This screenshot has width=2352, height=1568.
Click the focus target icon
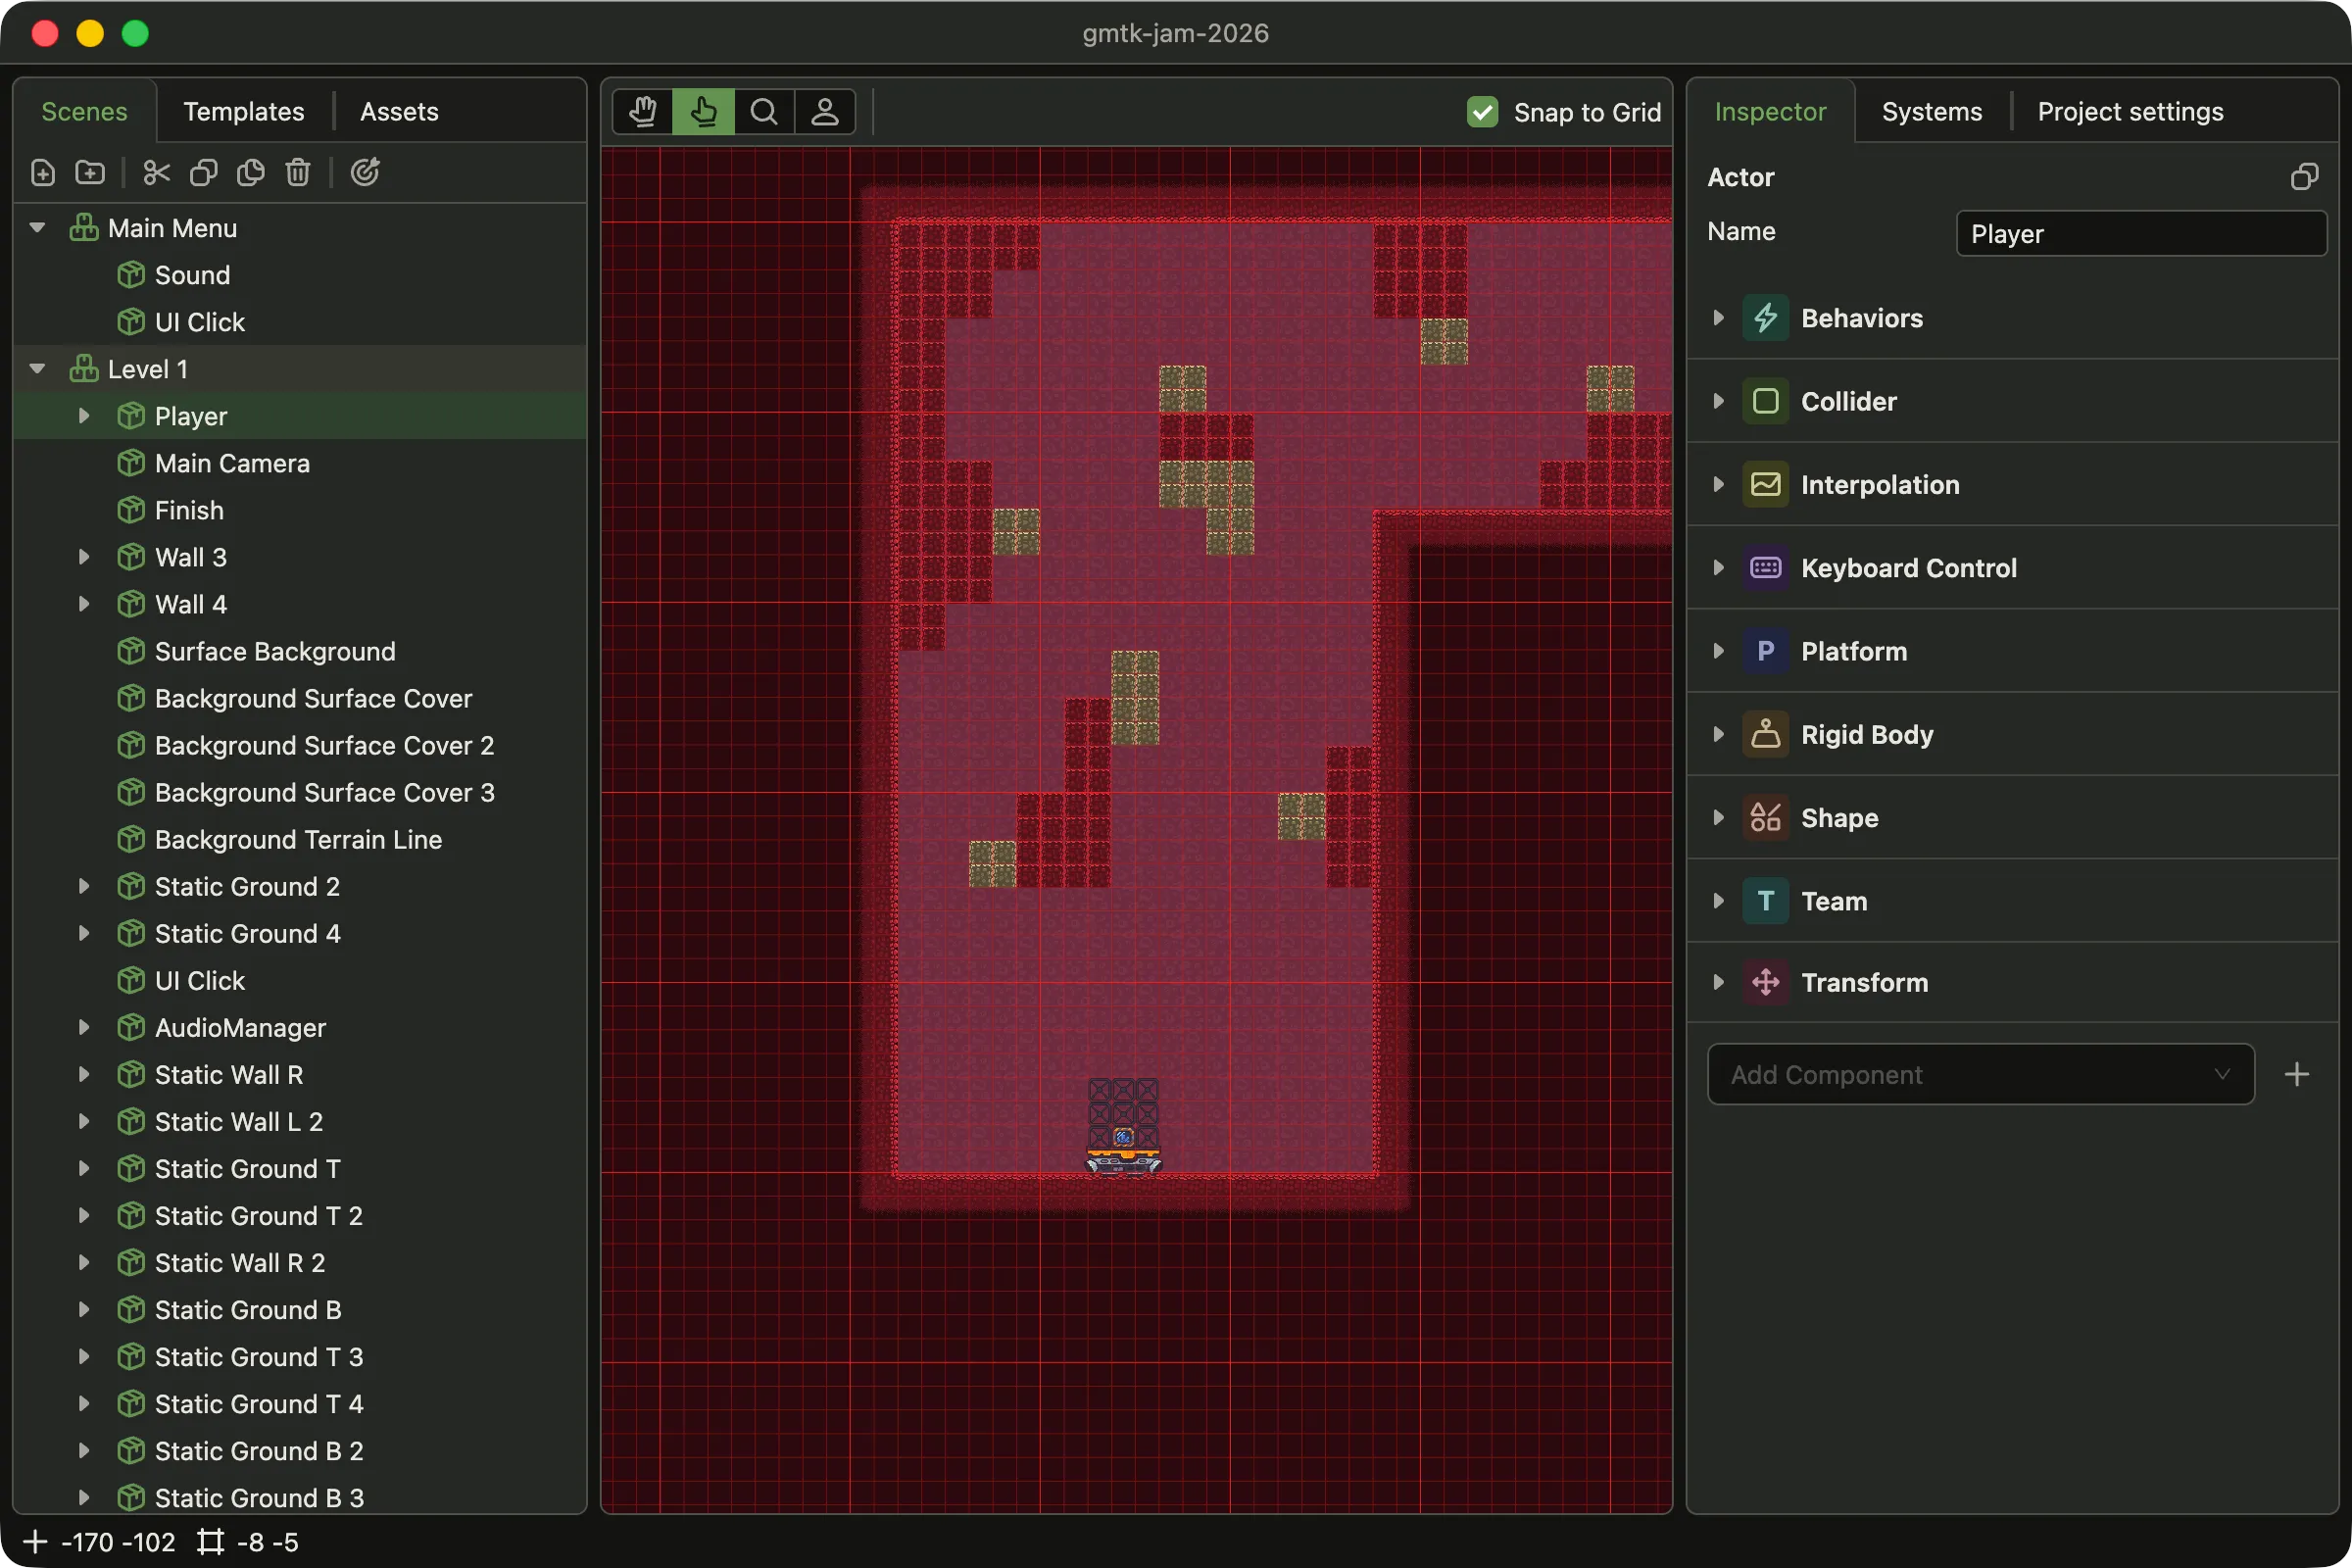click(x=365, y=172)
